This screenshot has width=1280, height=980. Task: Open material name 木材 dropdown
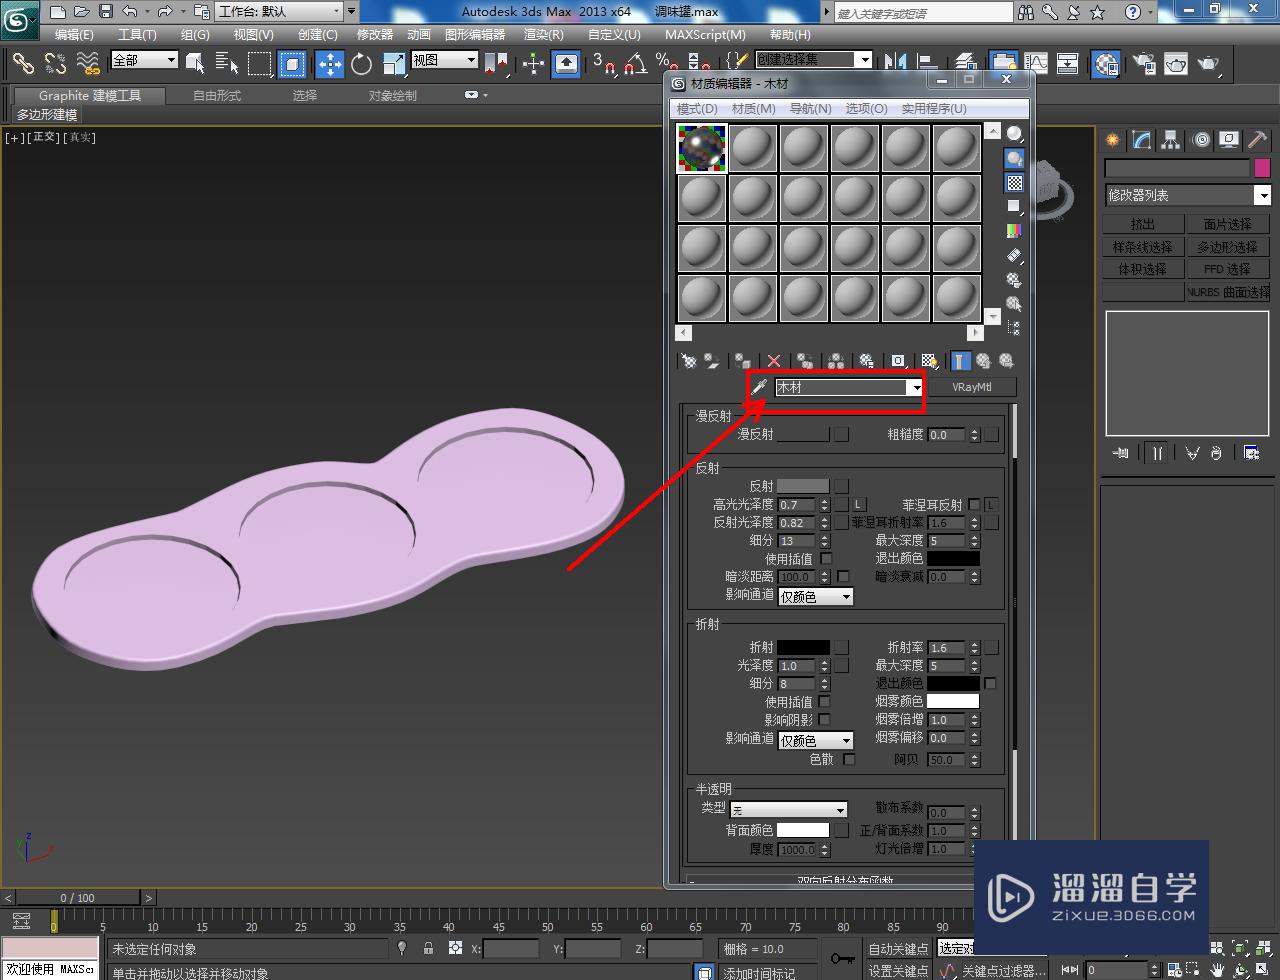914,387
